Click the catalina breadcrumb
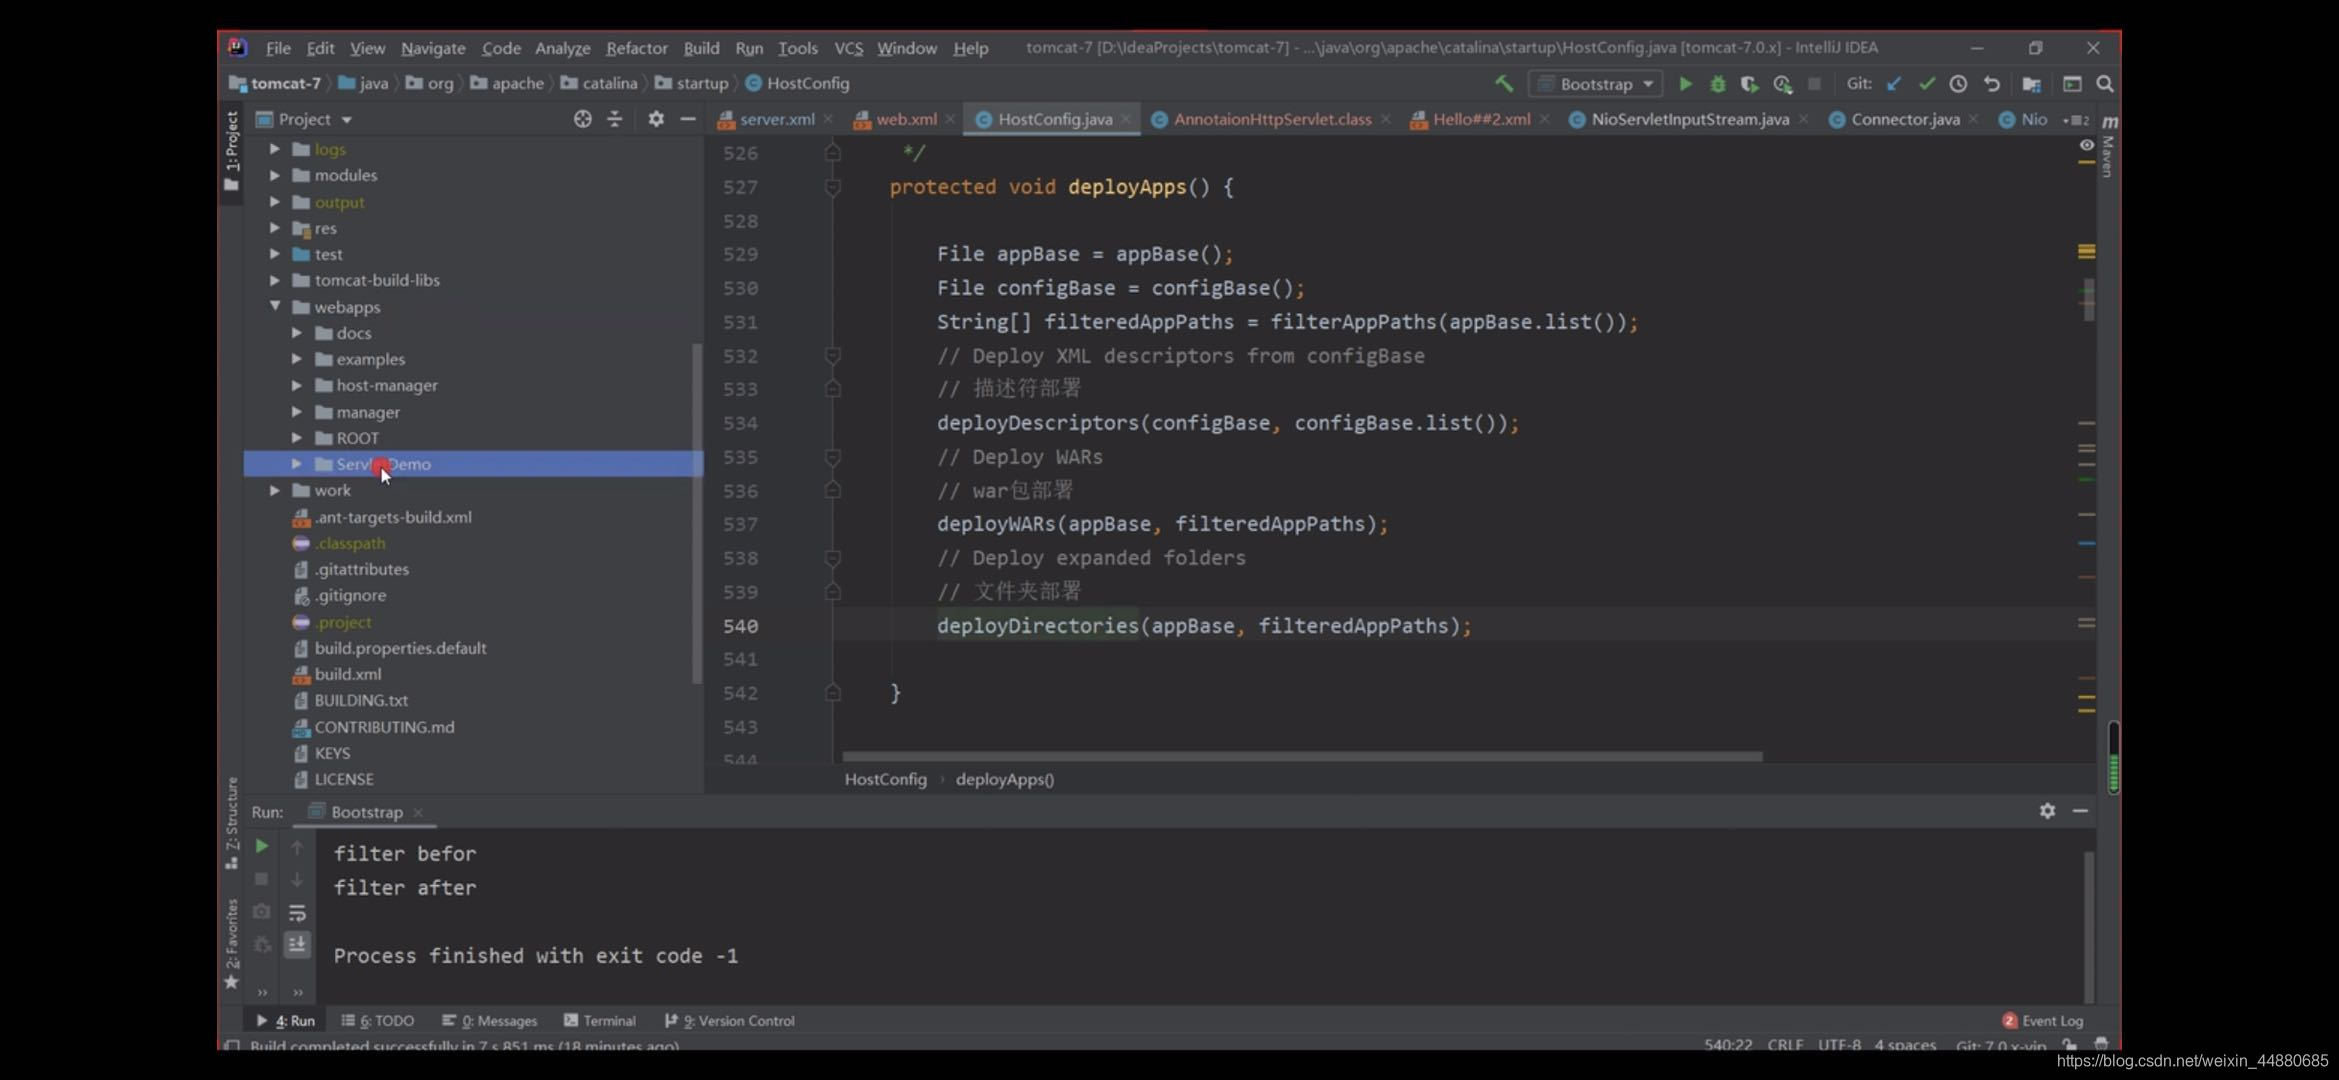 pyautogui.click(x=599, y=83)
